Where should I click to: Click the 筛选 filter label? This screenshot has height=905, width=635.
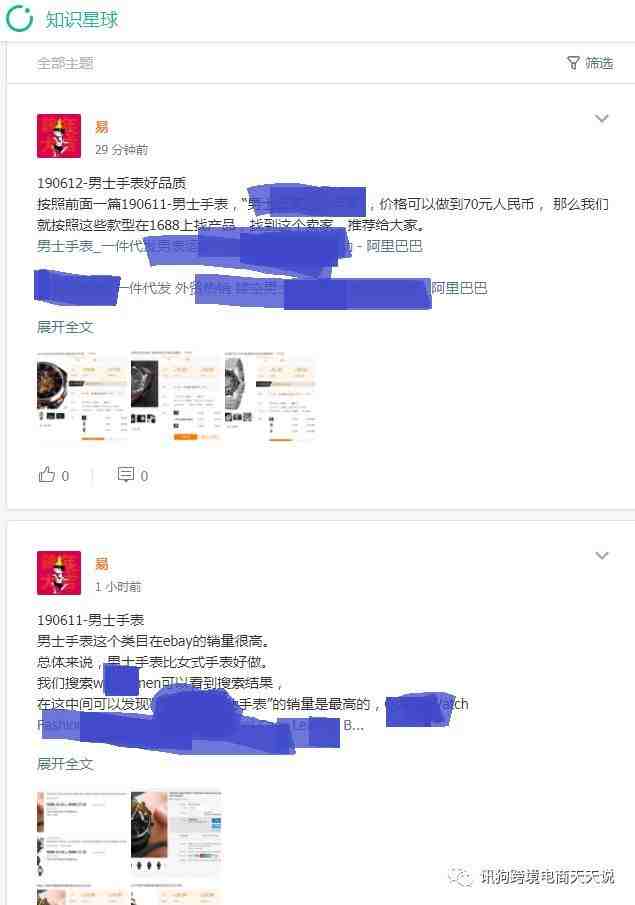coord(599,63)
